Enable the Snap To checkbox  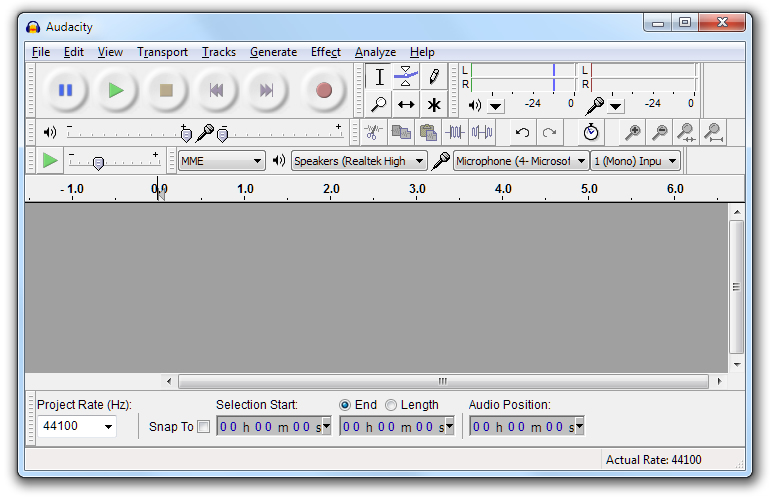point(203,427)
